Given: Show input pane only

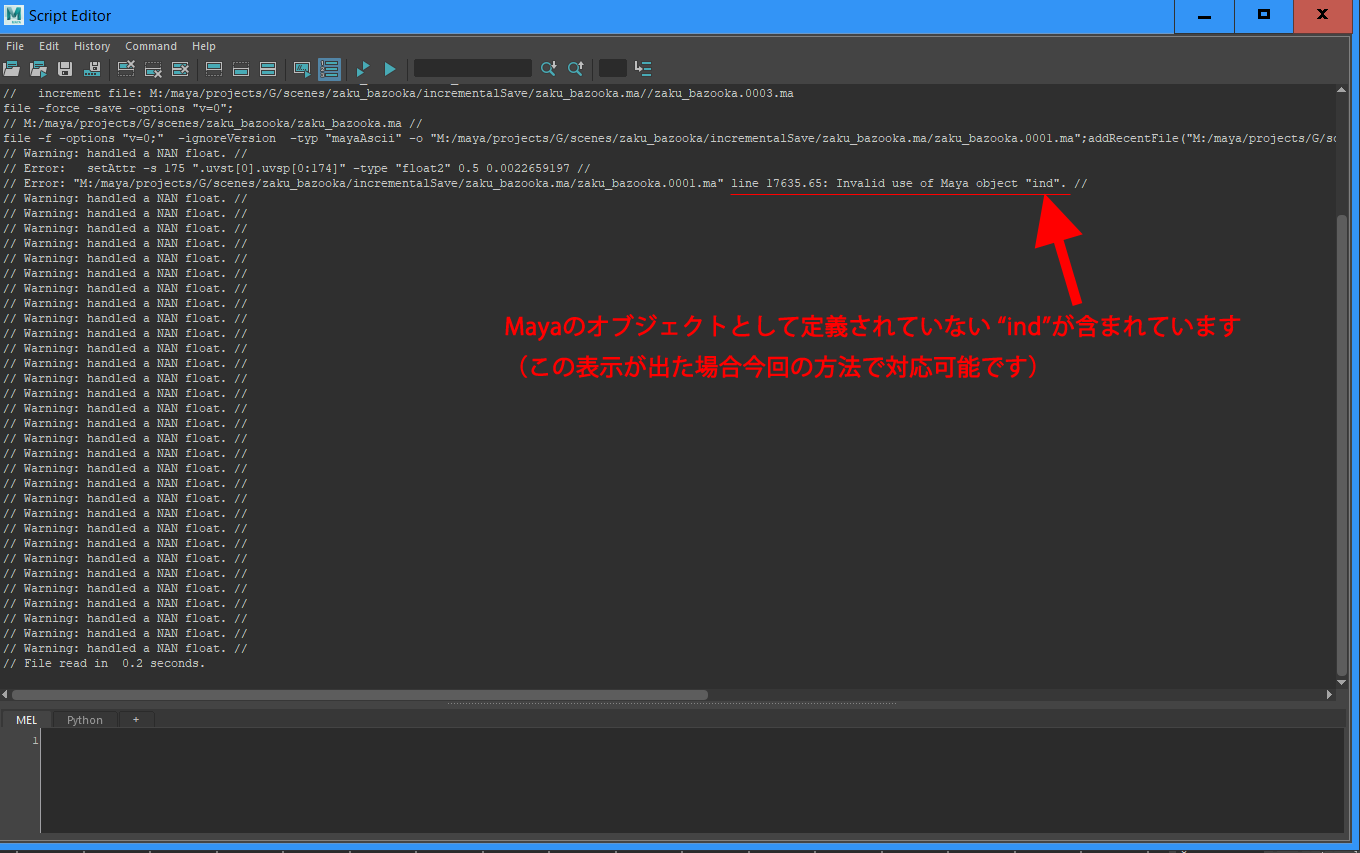Looking at the screenshot, I should 241,69.
